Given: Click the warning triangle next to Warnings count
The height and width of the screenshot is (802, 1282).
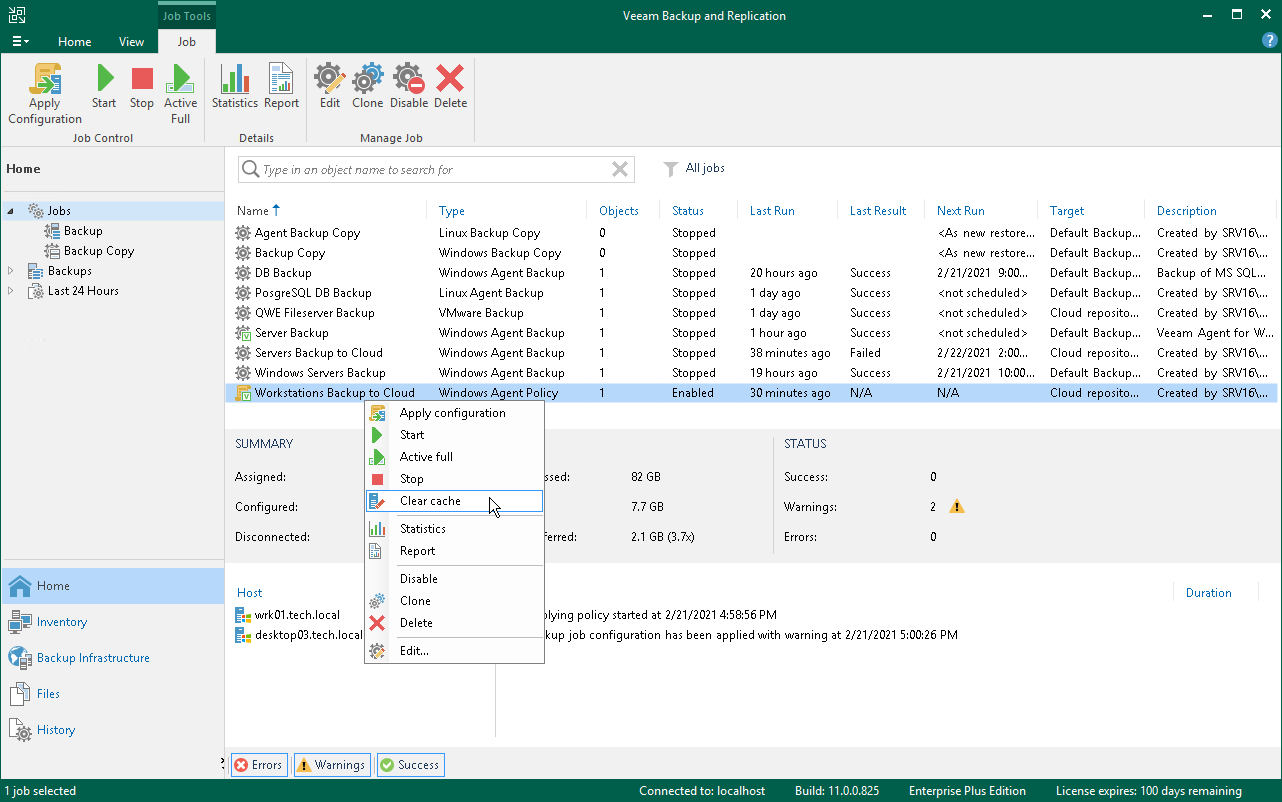Looking at the screenshot, I should point(957,507).
